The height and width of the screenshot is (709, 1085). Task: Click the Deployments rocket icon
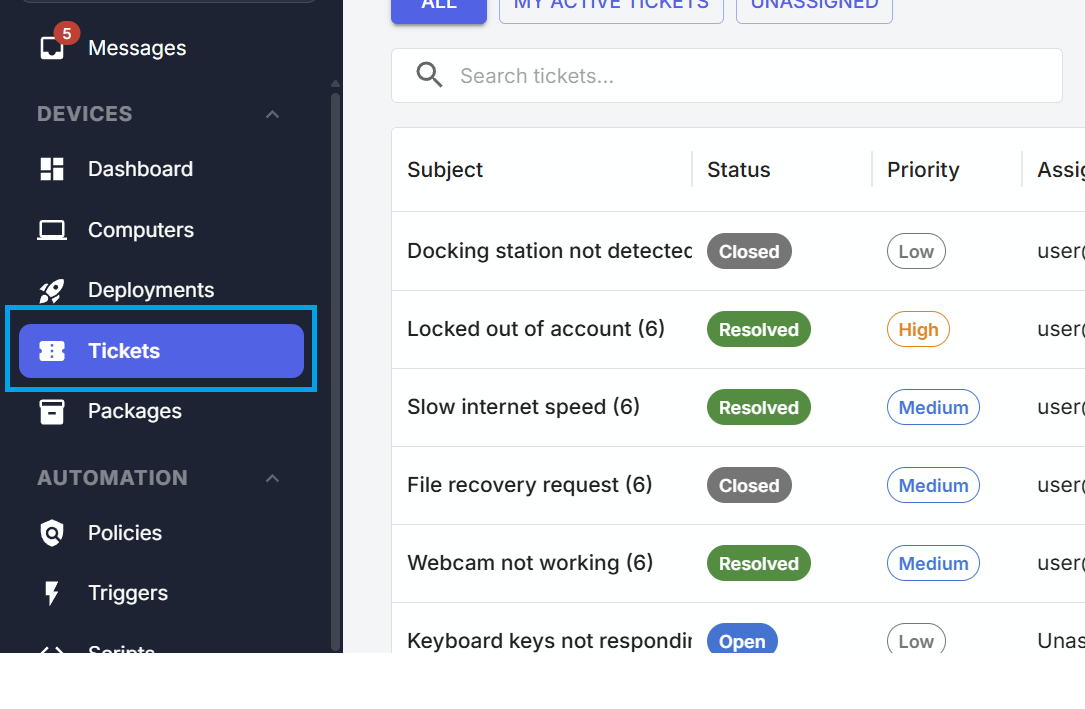[51, 289]
